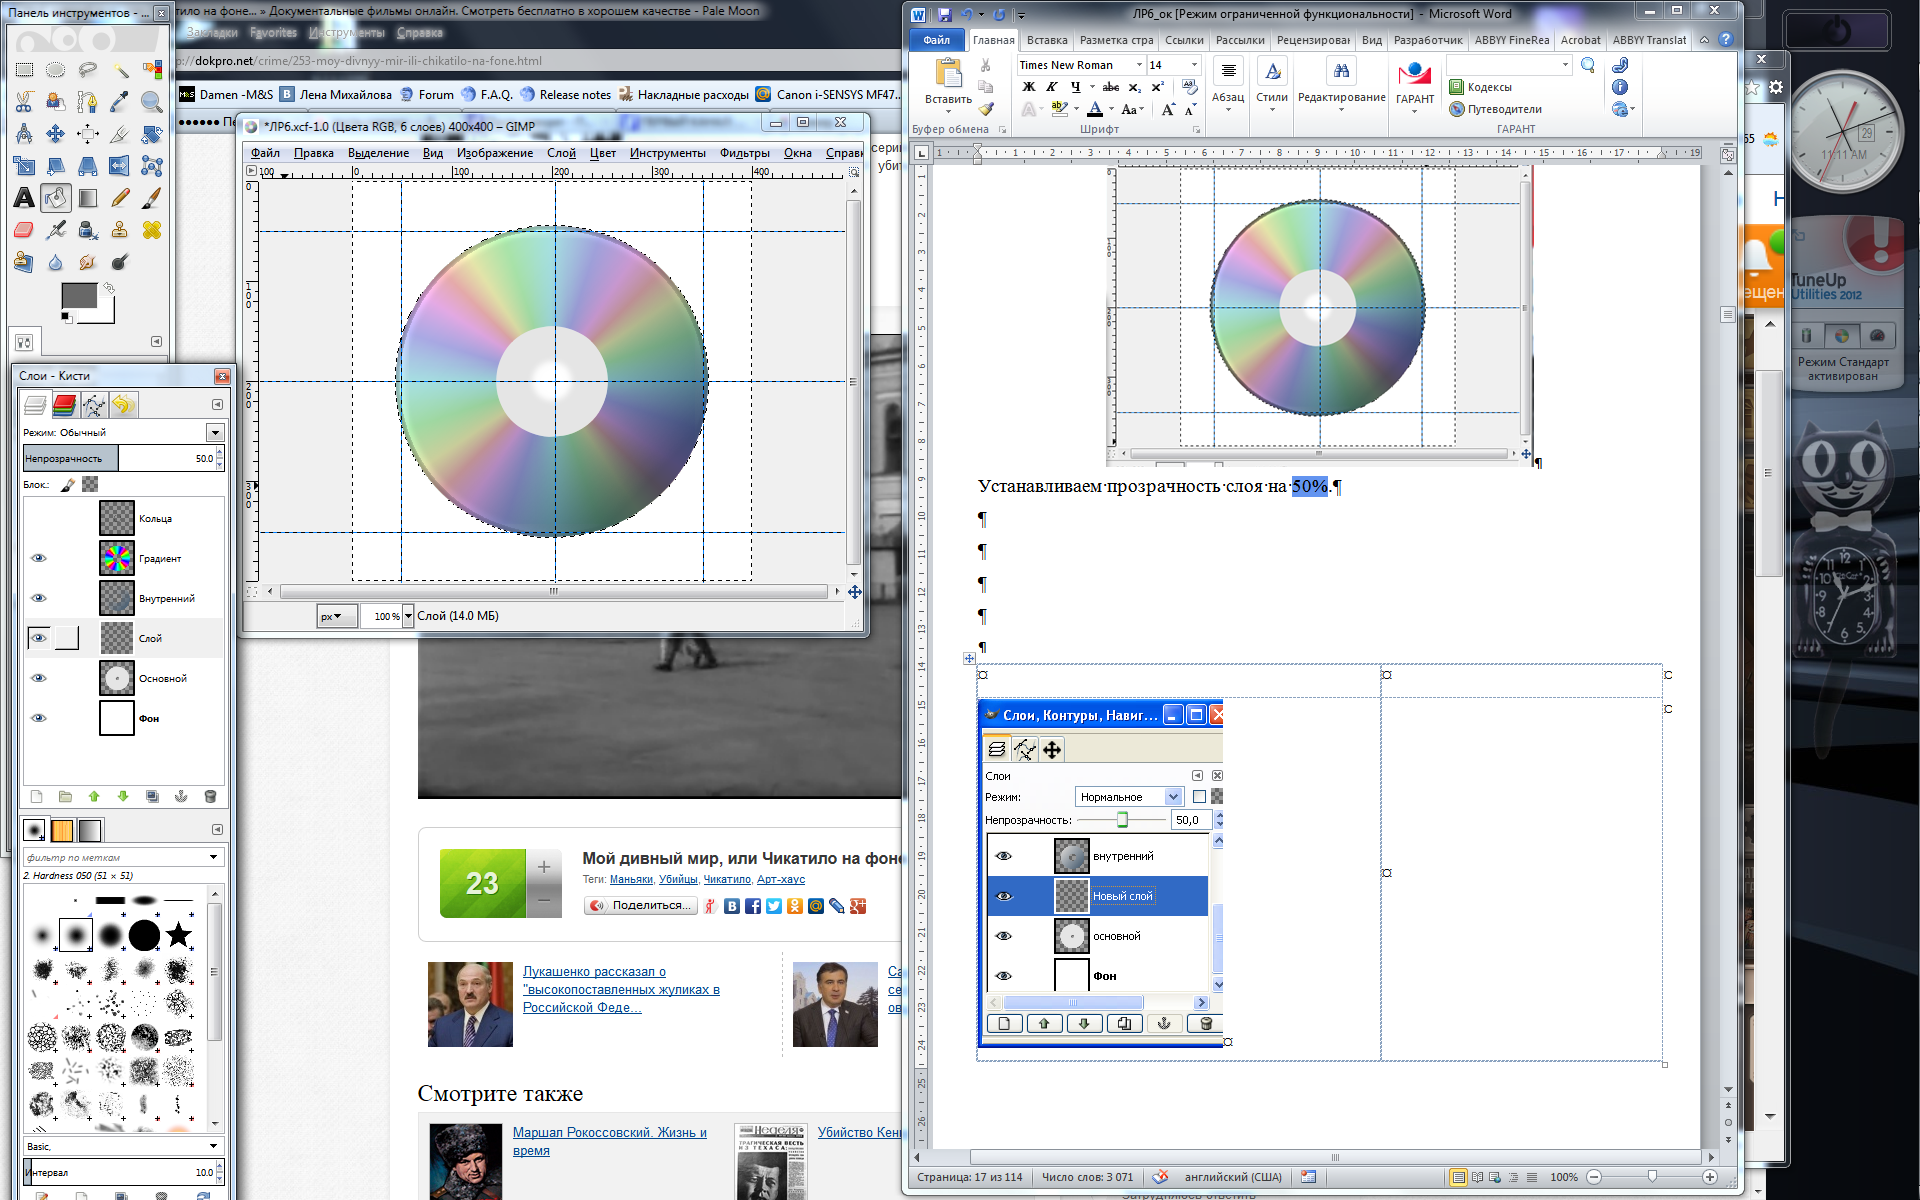This screenshot has width=1920, height=1200.
Task: Create a new layer in GIMP layers panel
Action: (36, 797)
